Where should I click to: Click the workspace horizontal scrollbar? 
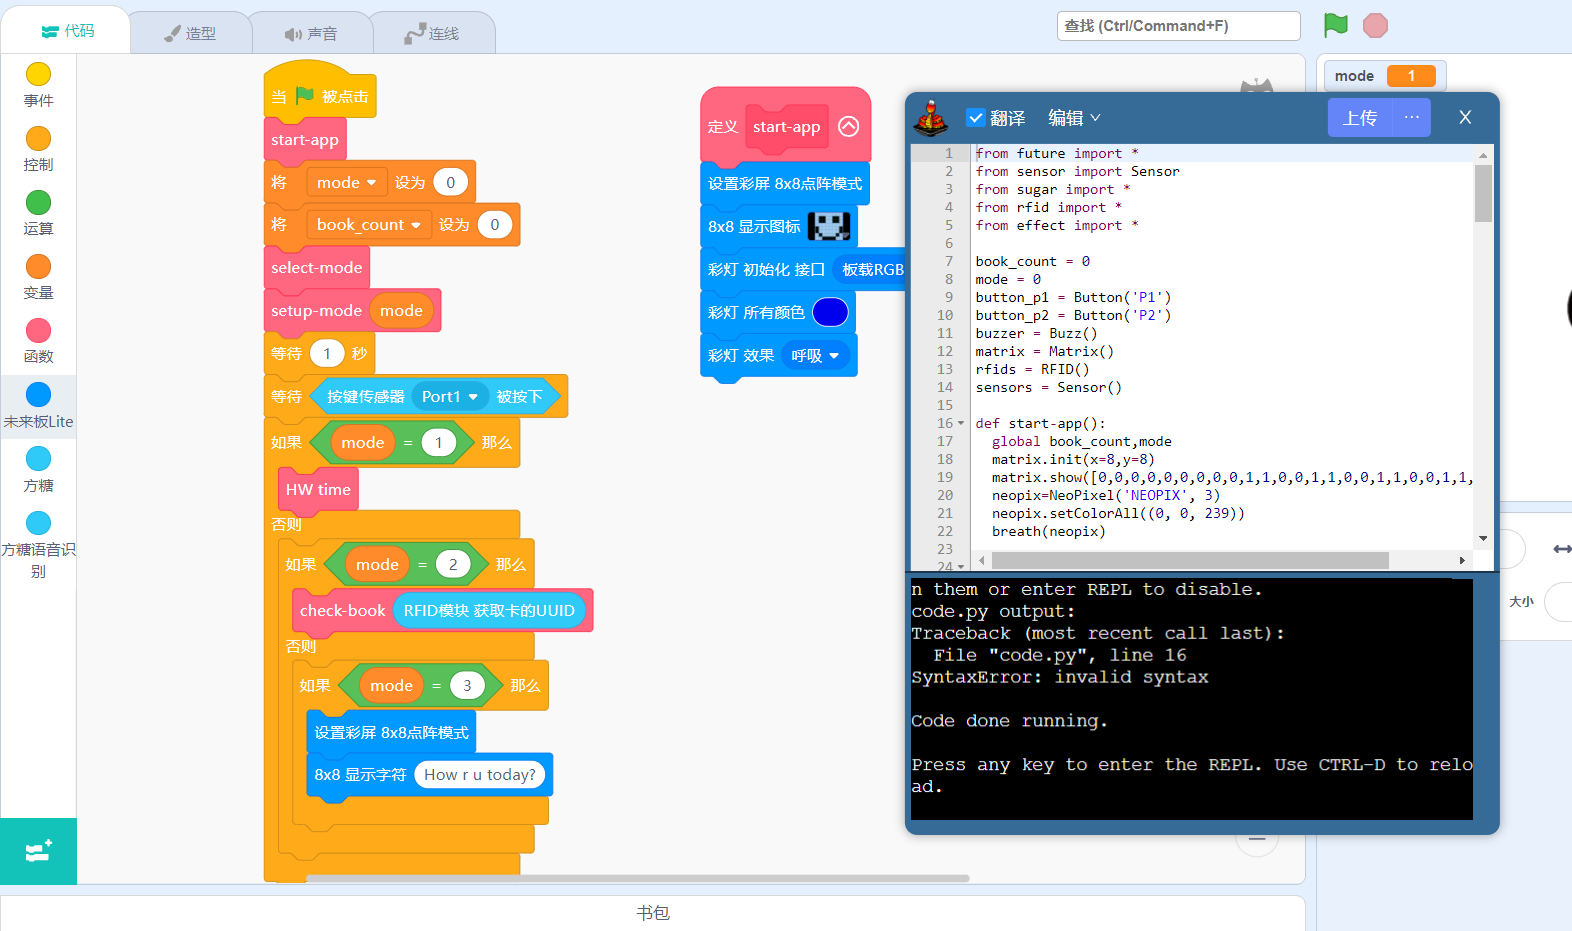(637, 878)
